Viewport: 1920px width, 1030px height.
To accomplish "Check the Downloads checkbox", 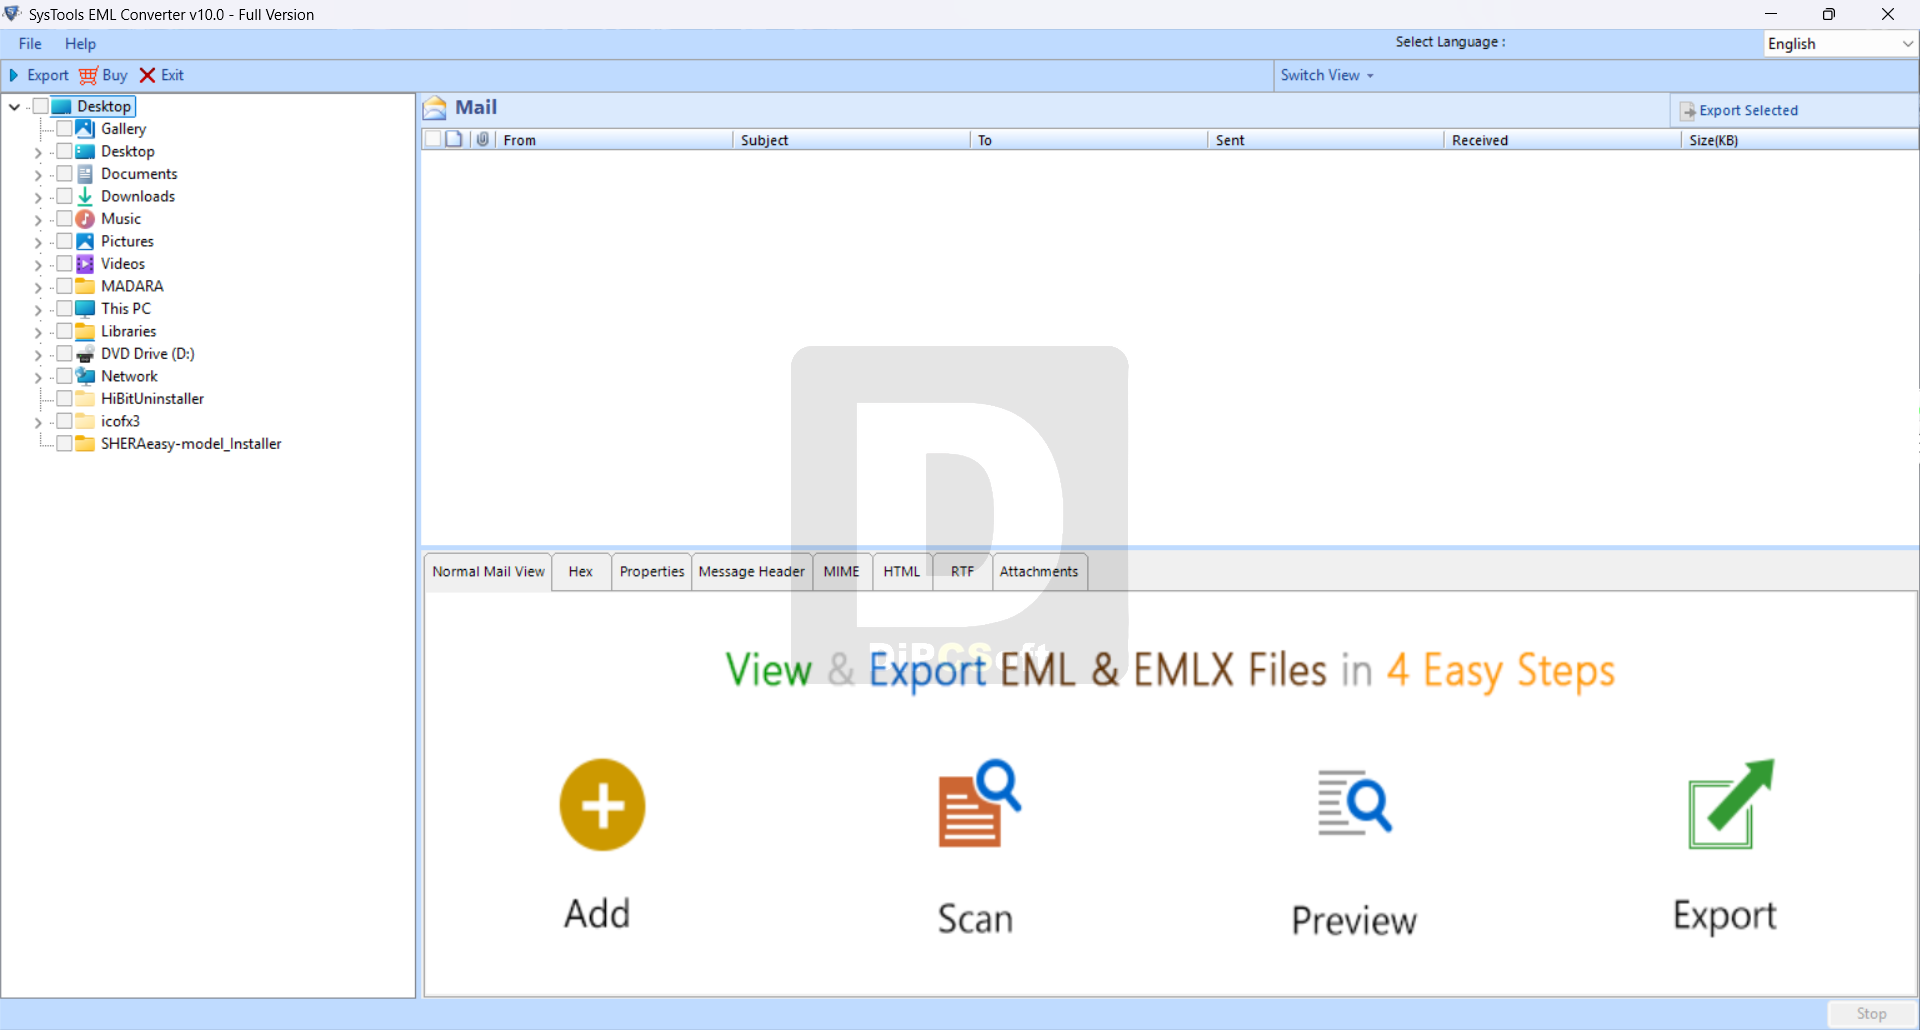I will [x=64, y=196].
